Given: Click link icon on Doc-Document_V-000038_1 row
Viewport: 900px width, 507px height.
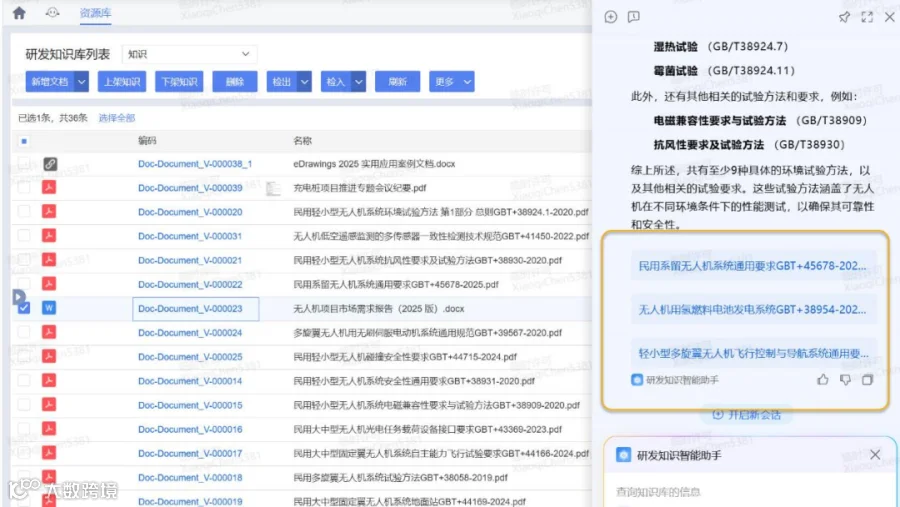Looking at the screenshot, I should [50, 164].
